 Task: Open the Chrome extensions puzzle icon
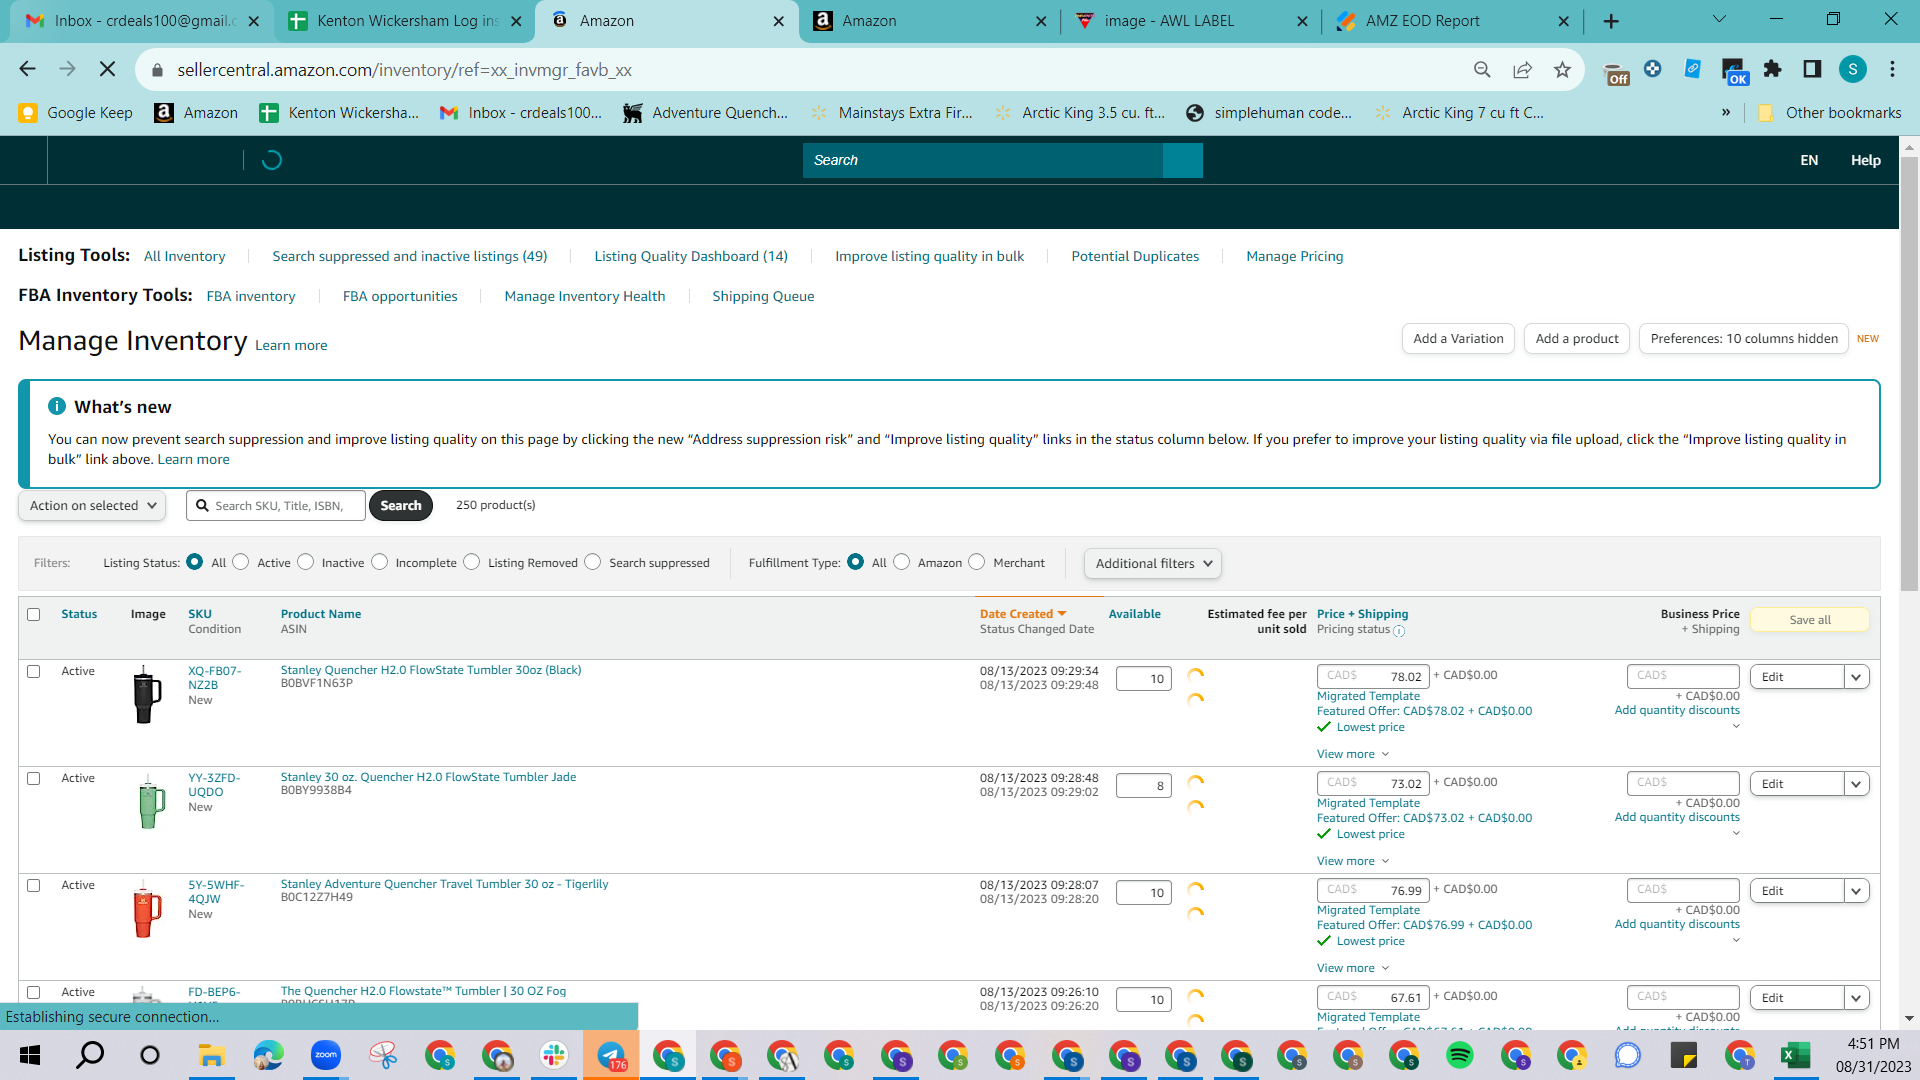[x=1772, y=69]
